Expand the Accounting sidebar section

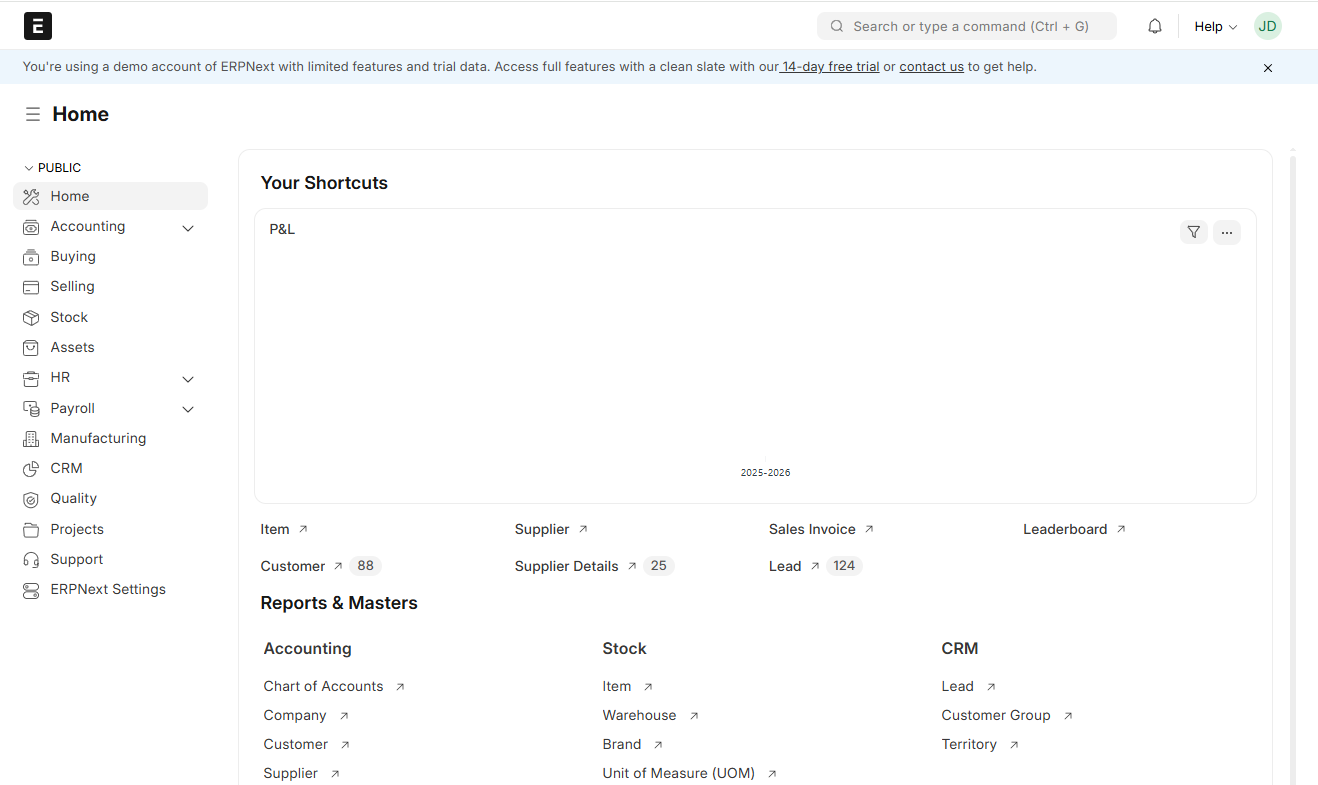[x=188, y=228]
